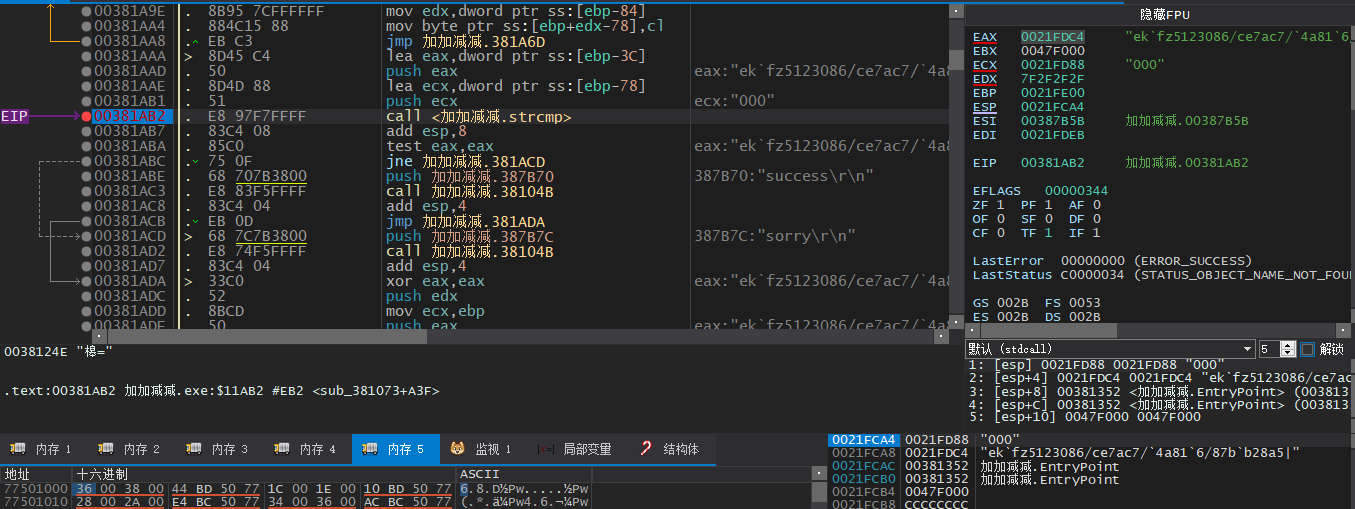Decrease the argument count spinner value
1355x509 pixels.
click(1289, 353)
